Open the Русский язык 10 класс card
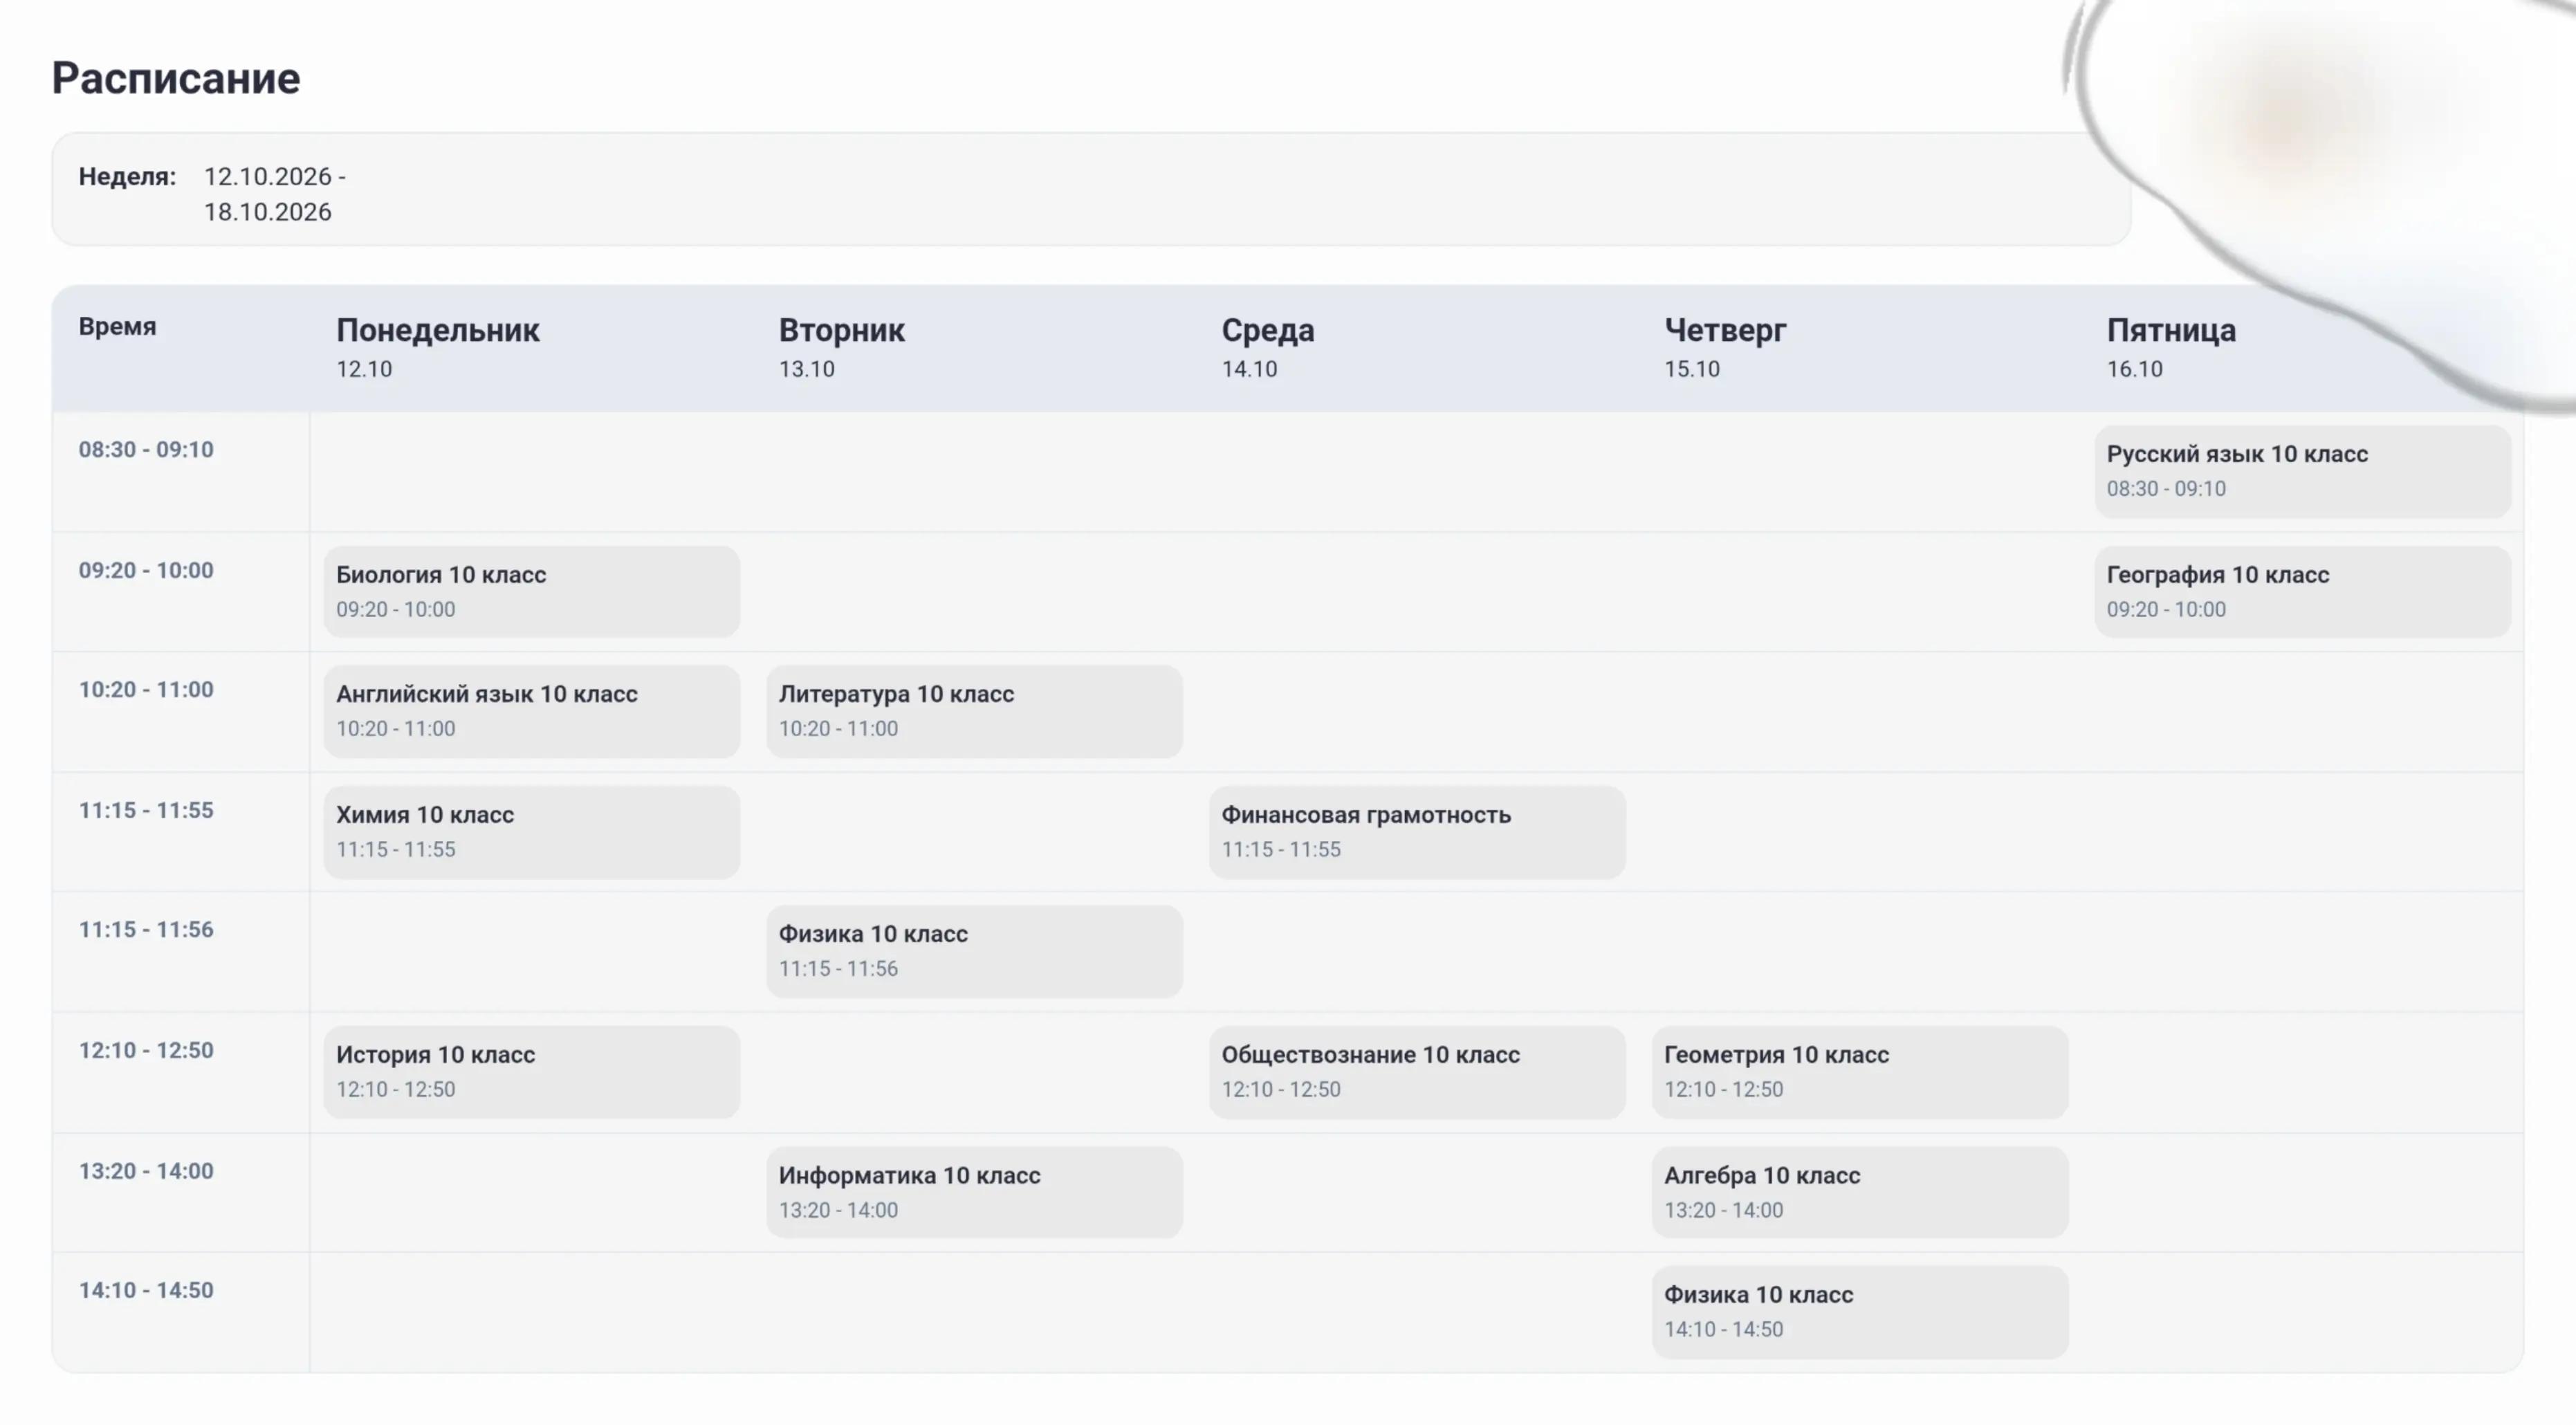Viewport: 2576px width, 1425px height. 2303,471
